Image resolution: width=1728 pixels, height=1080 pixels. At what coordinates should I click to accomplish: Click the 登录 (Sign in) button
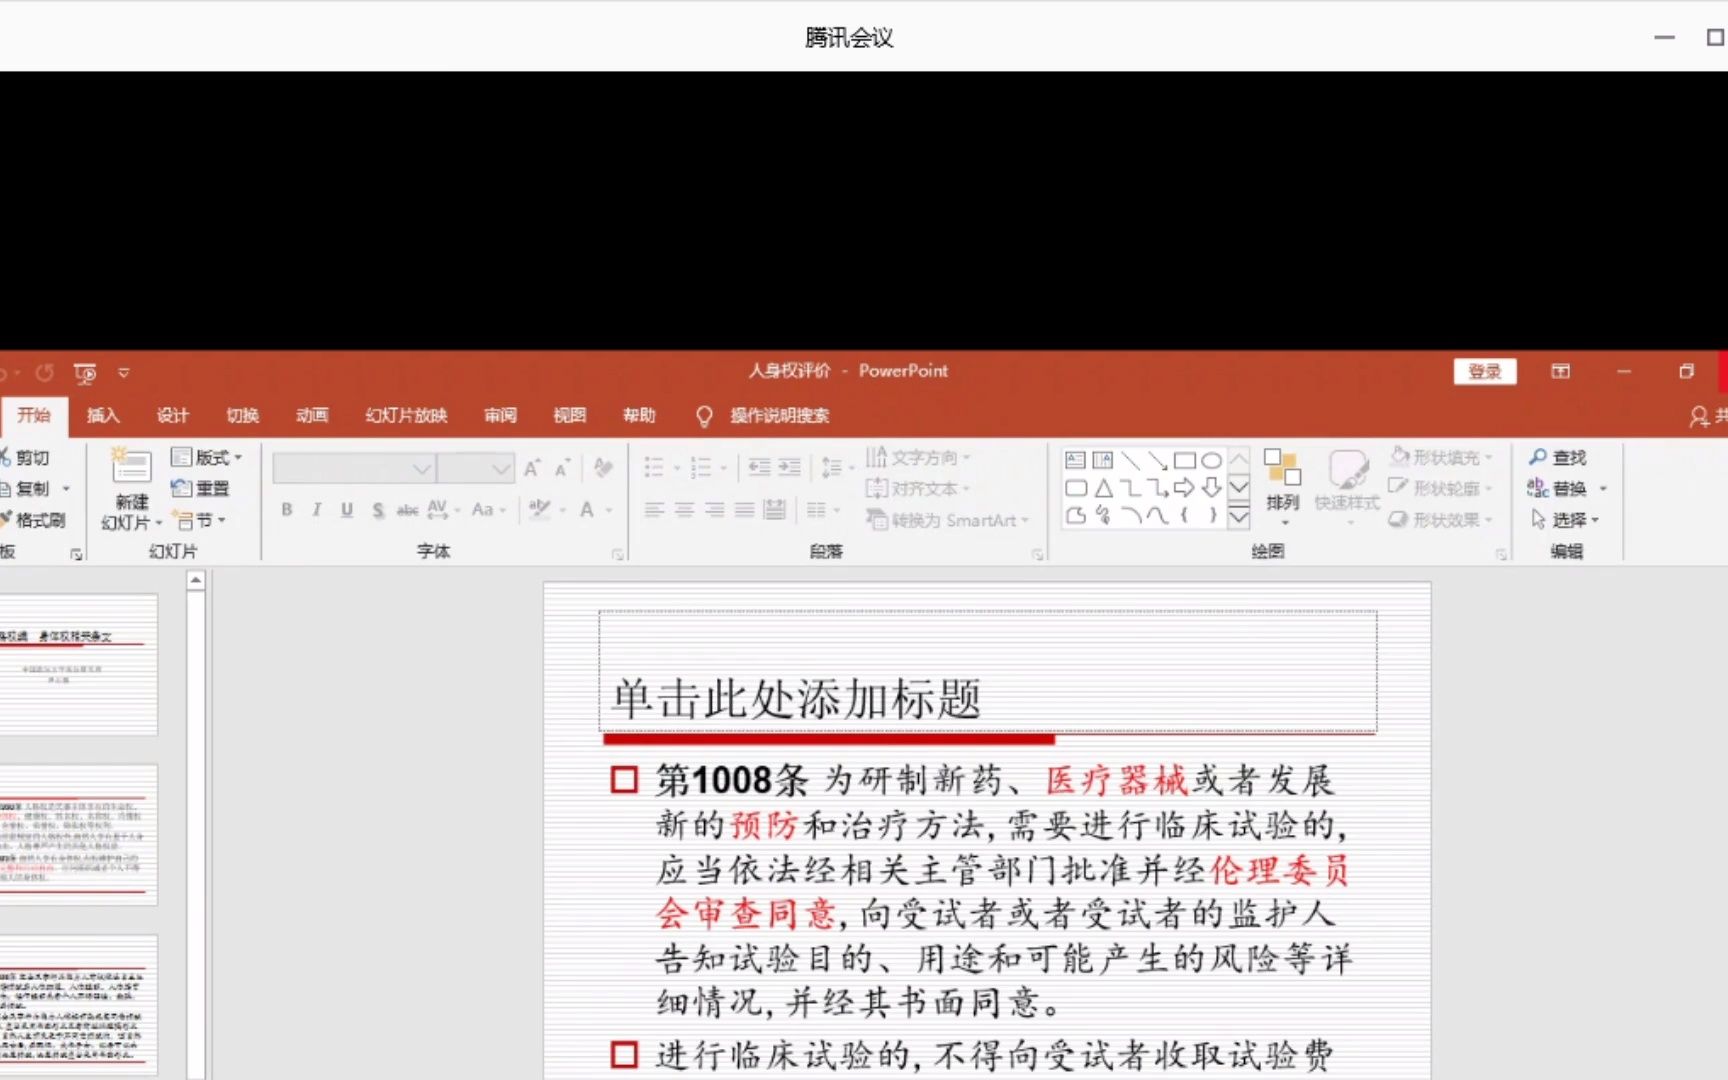coord(1484,371)
